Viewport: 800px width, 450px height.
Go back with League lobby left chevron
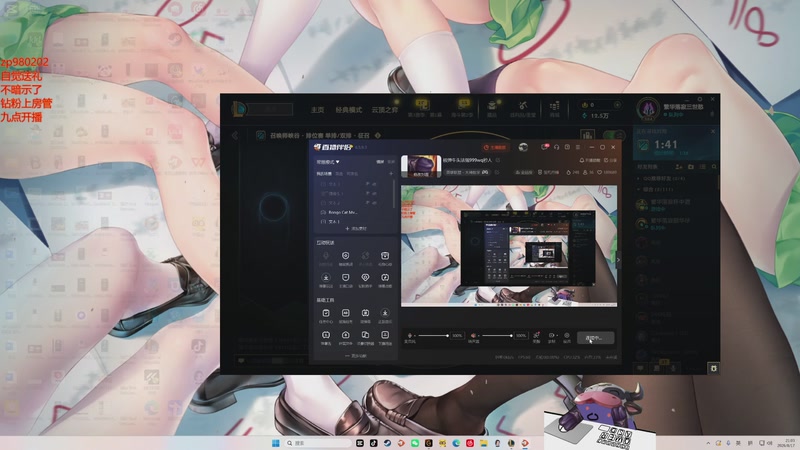235,135
